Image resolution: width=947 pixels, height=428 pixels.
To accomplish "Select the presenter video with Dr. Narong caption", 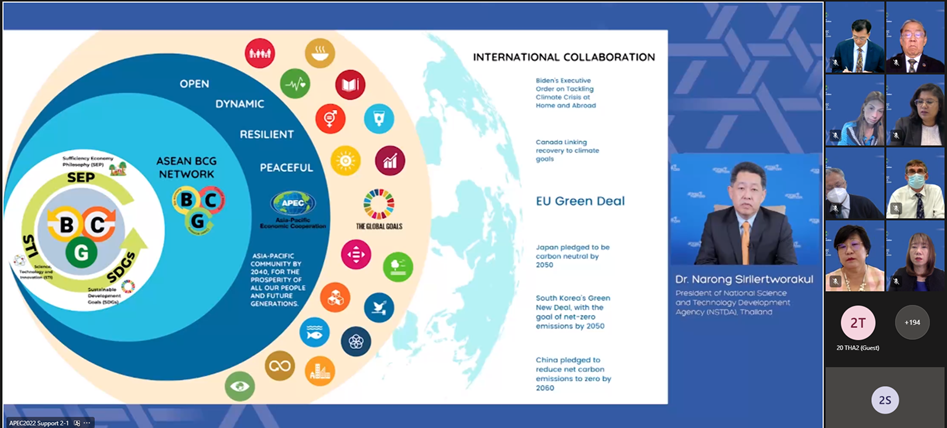I will [x=746, y=210].
